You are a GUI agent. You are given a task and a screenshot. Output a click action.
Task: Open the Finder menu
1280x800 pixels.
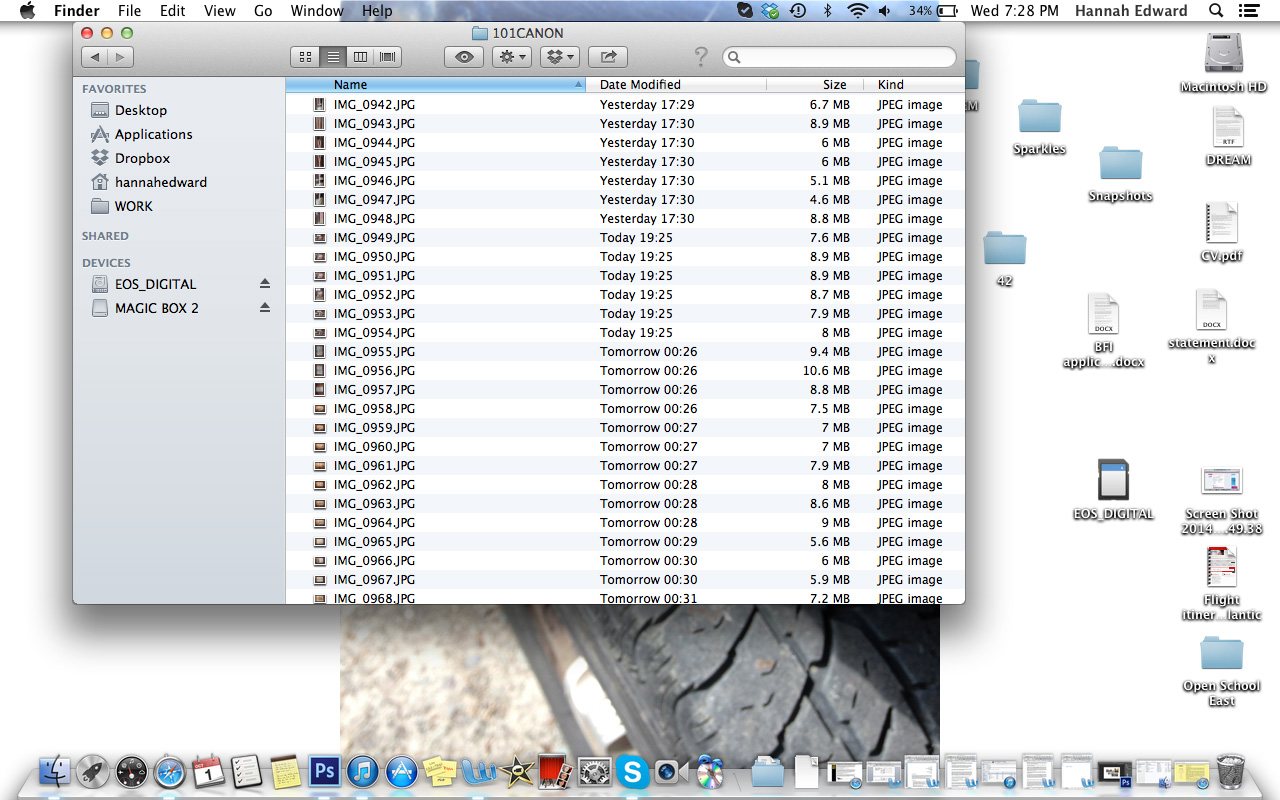[x=76, y=11]
